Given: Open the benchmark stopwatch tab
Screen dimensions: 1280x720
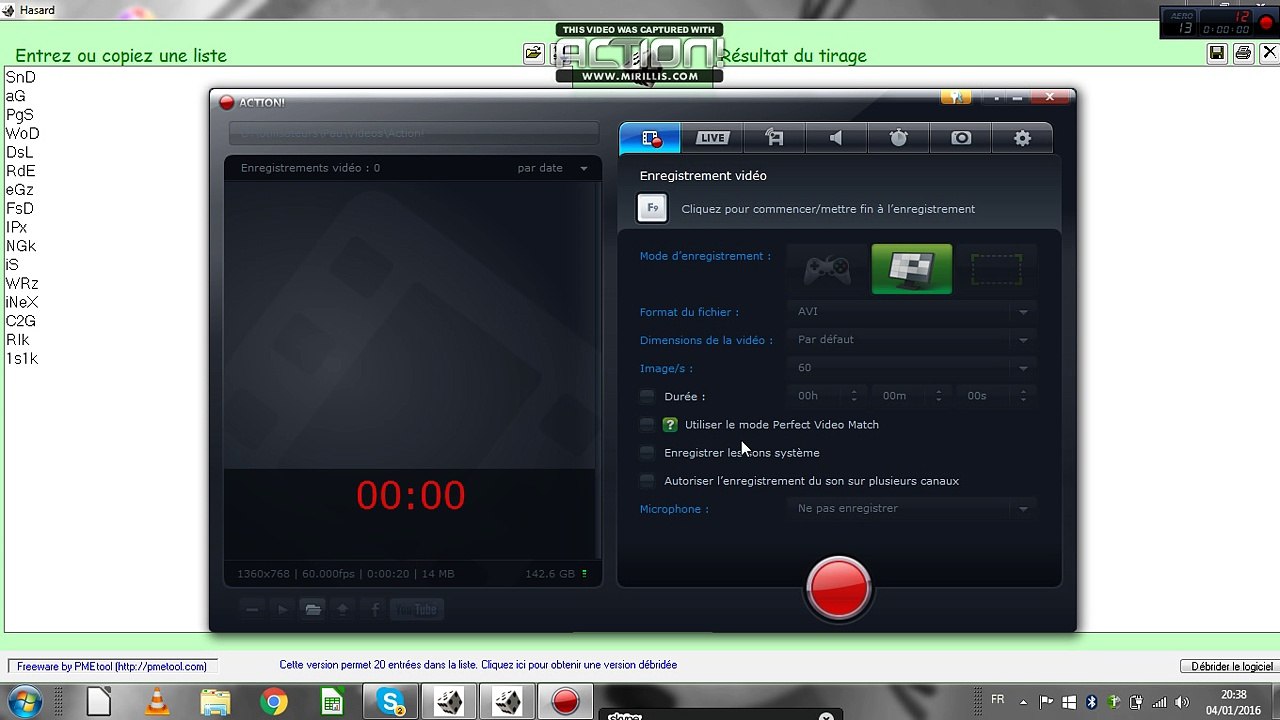Looking at the screenshot, I should (x=898, y=138).
